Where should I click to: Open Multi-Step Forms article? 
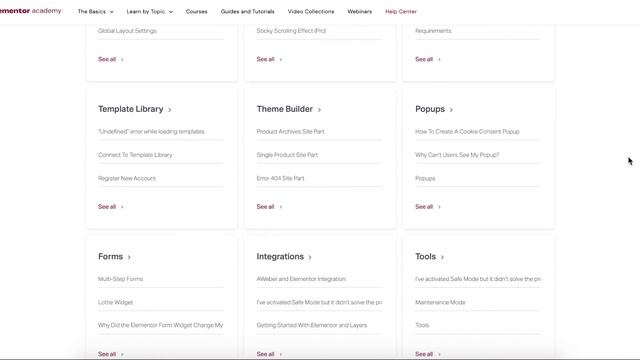(120, 279)
